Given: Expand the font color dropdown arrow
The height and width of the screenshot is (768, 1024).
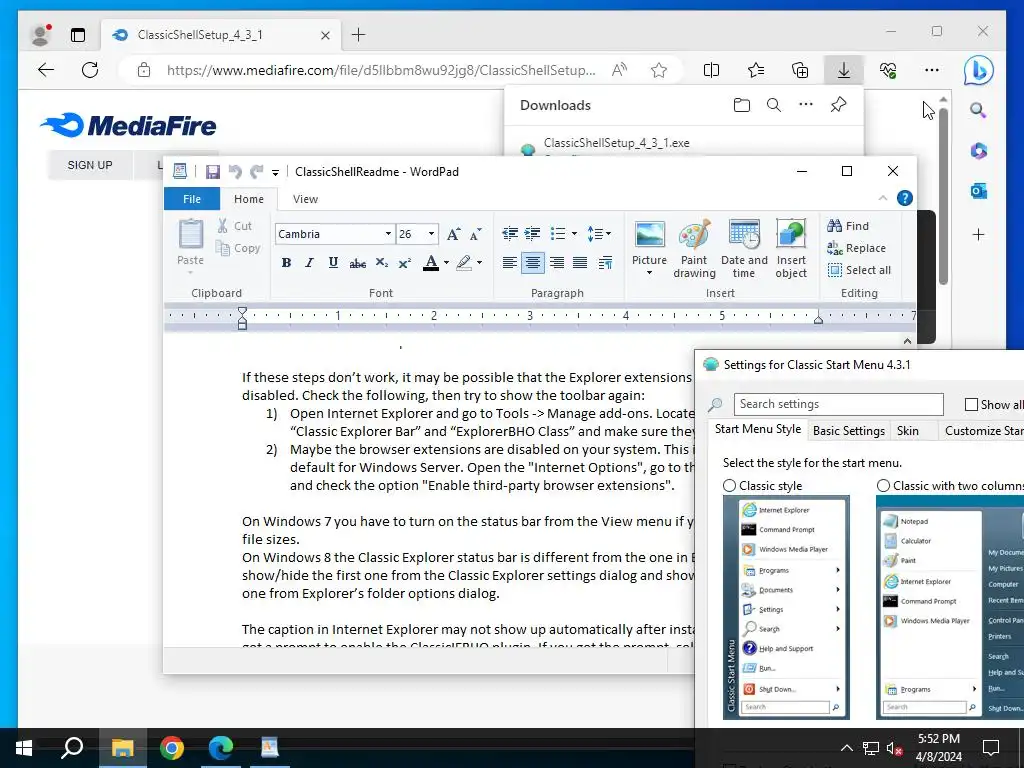Looking at the screenshot, I should [x=447, y=263].
